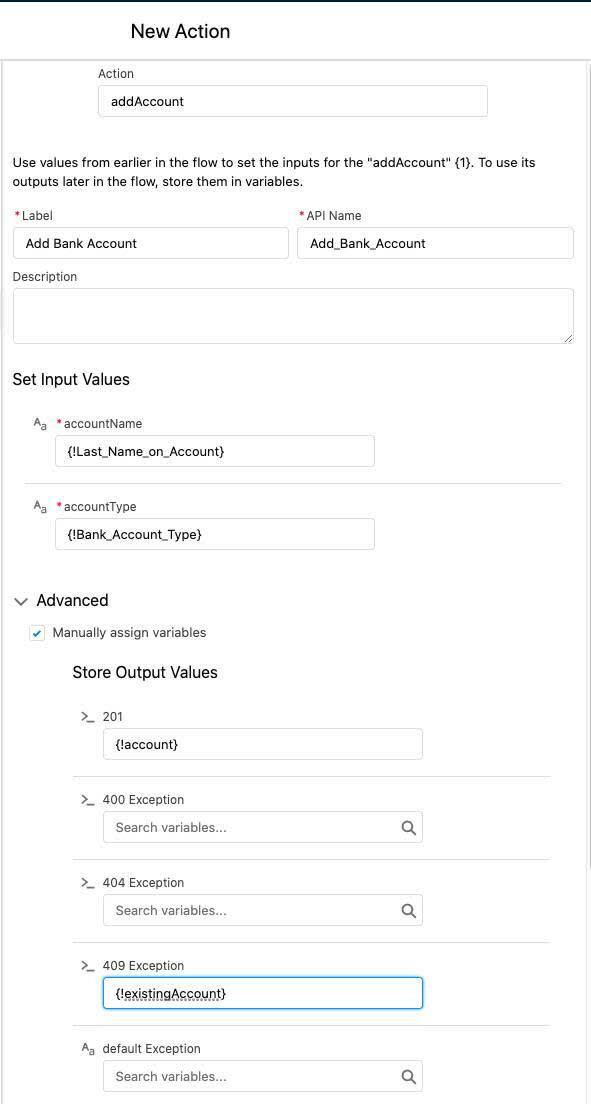Open the search icon in the 400 Exception field
The width and height of the screenshot is (591, 1104).
408,827
